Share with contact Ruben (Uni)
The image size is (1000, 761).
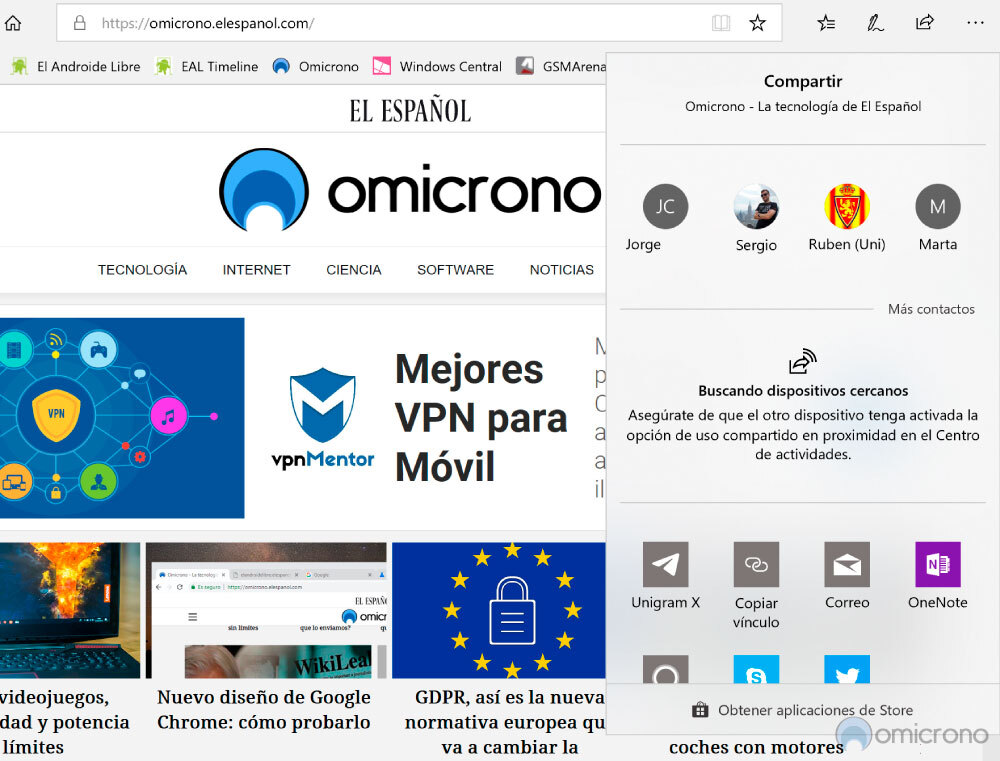[847, 218]
